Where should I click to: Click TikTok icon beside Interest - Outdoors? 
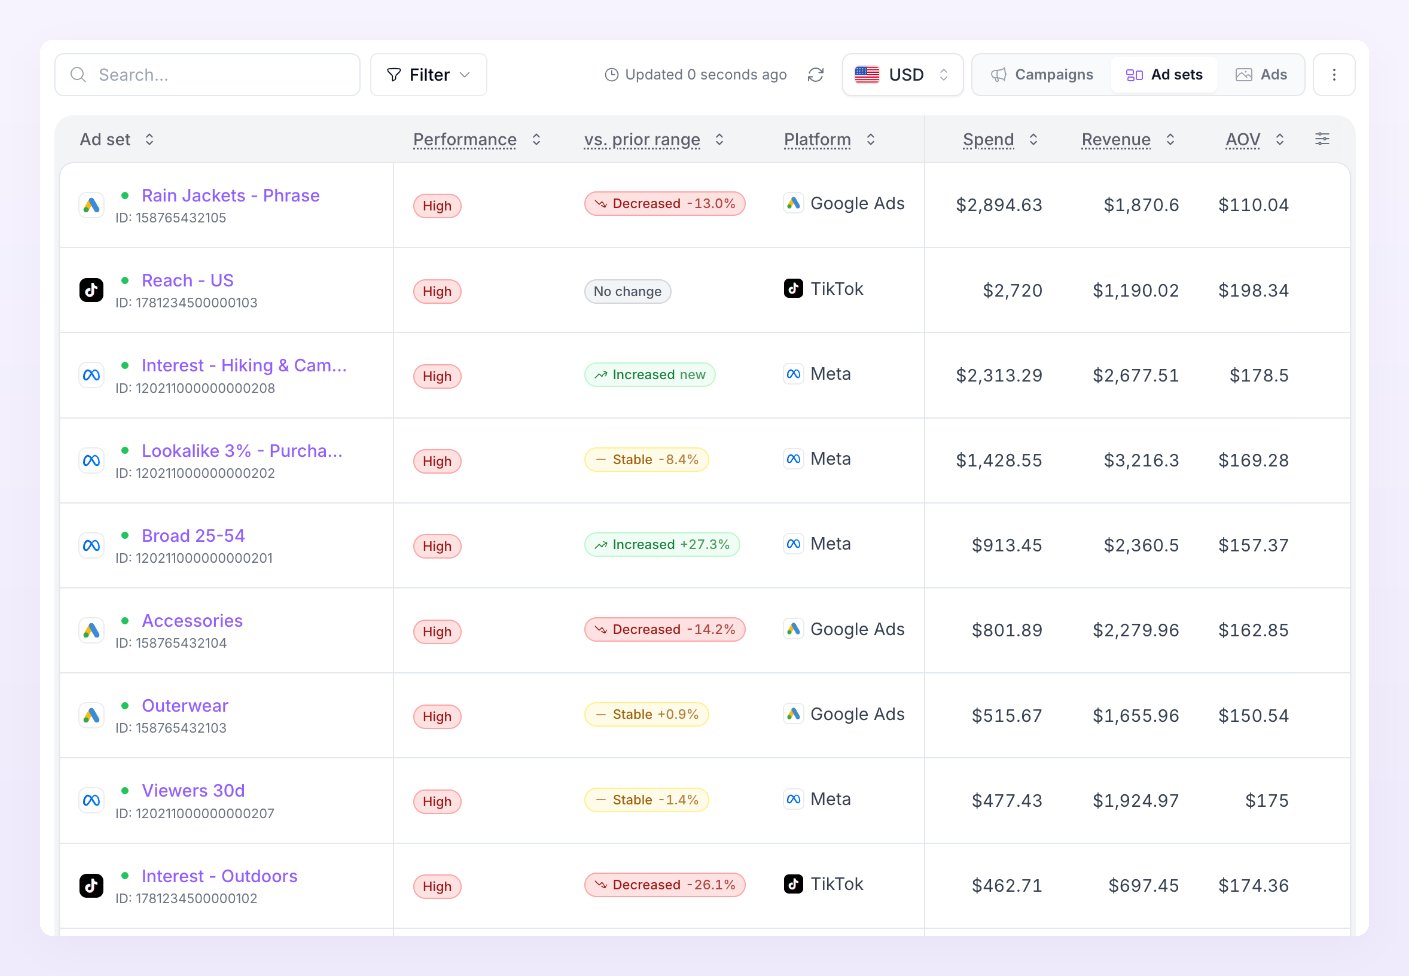91,885
